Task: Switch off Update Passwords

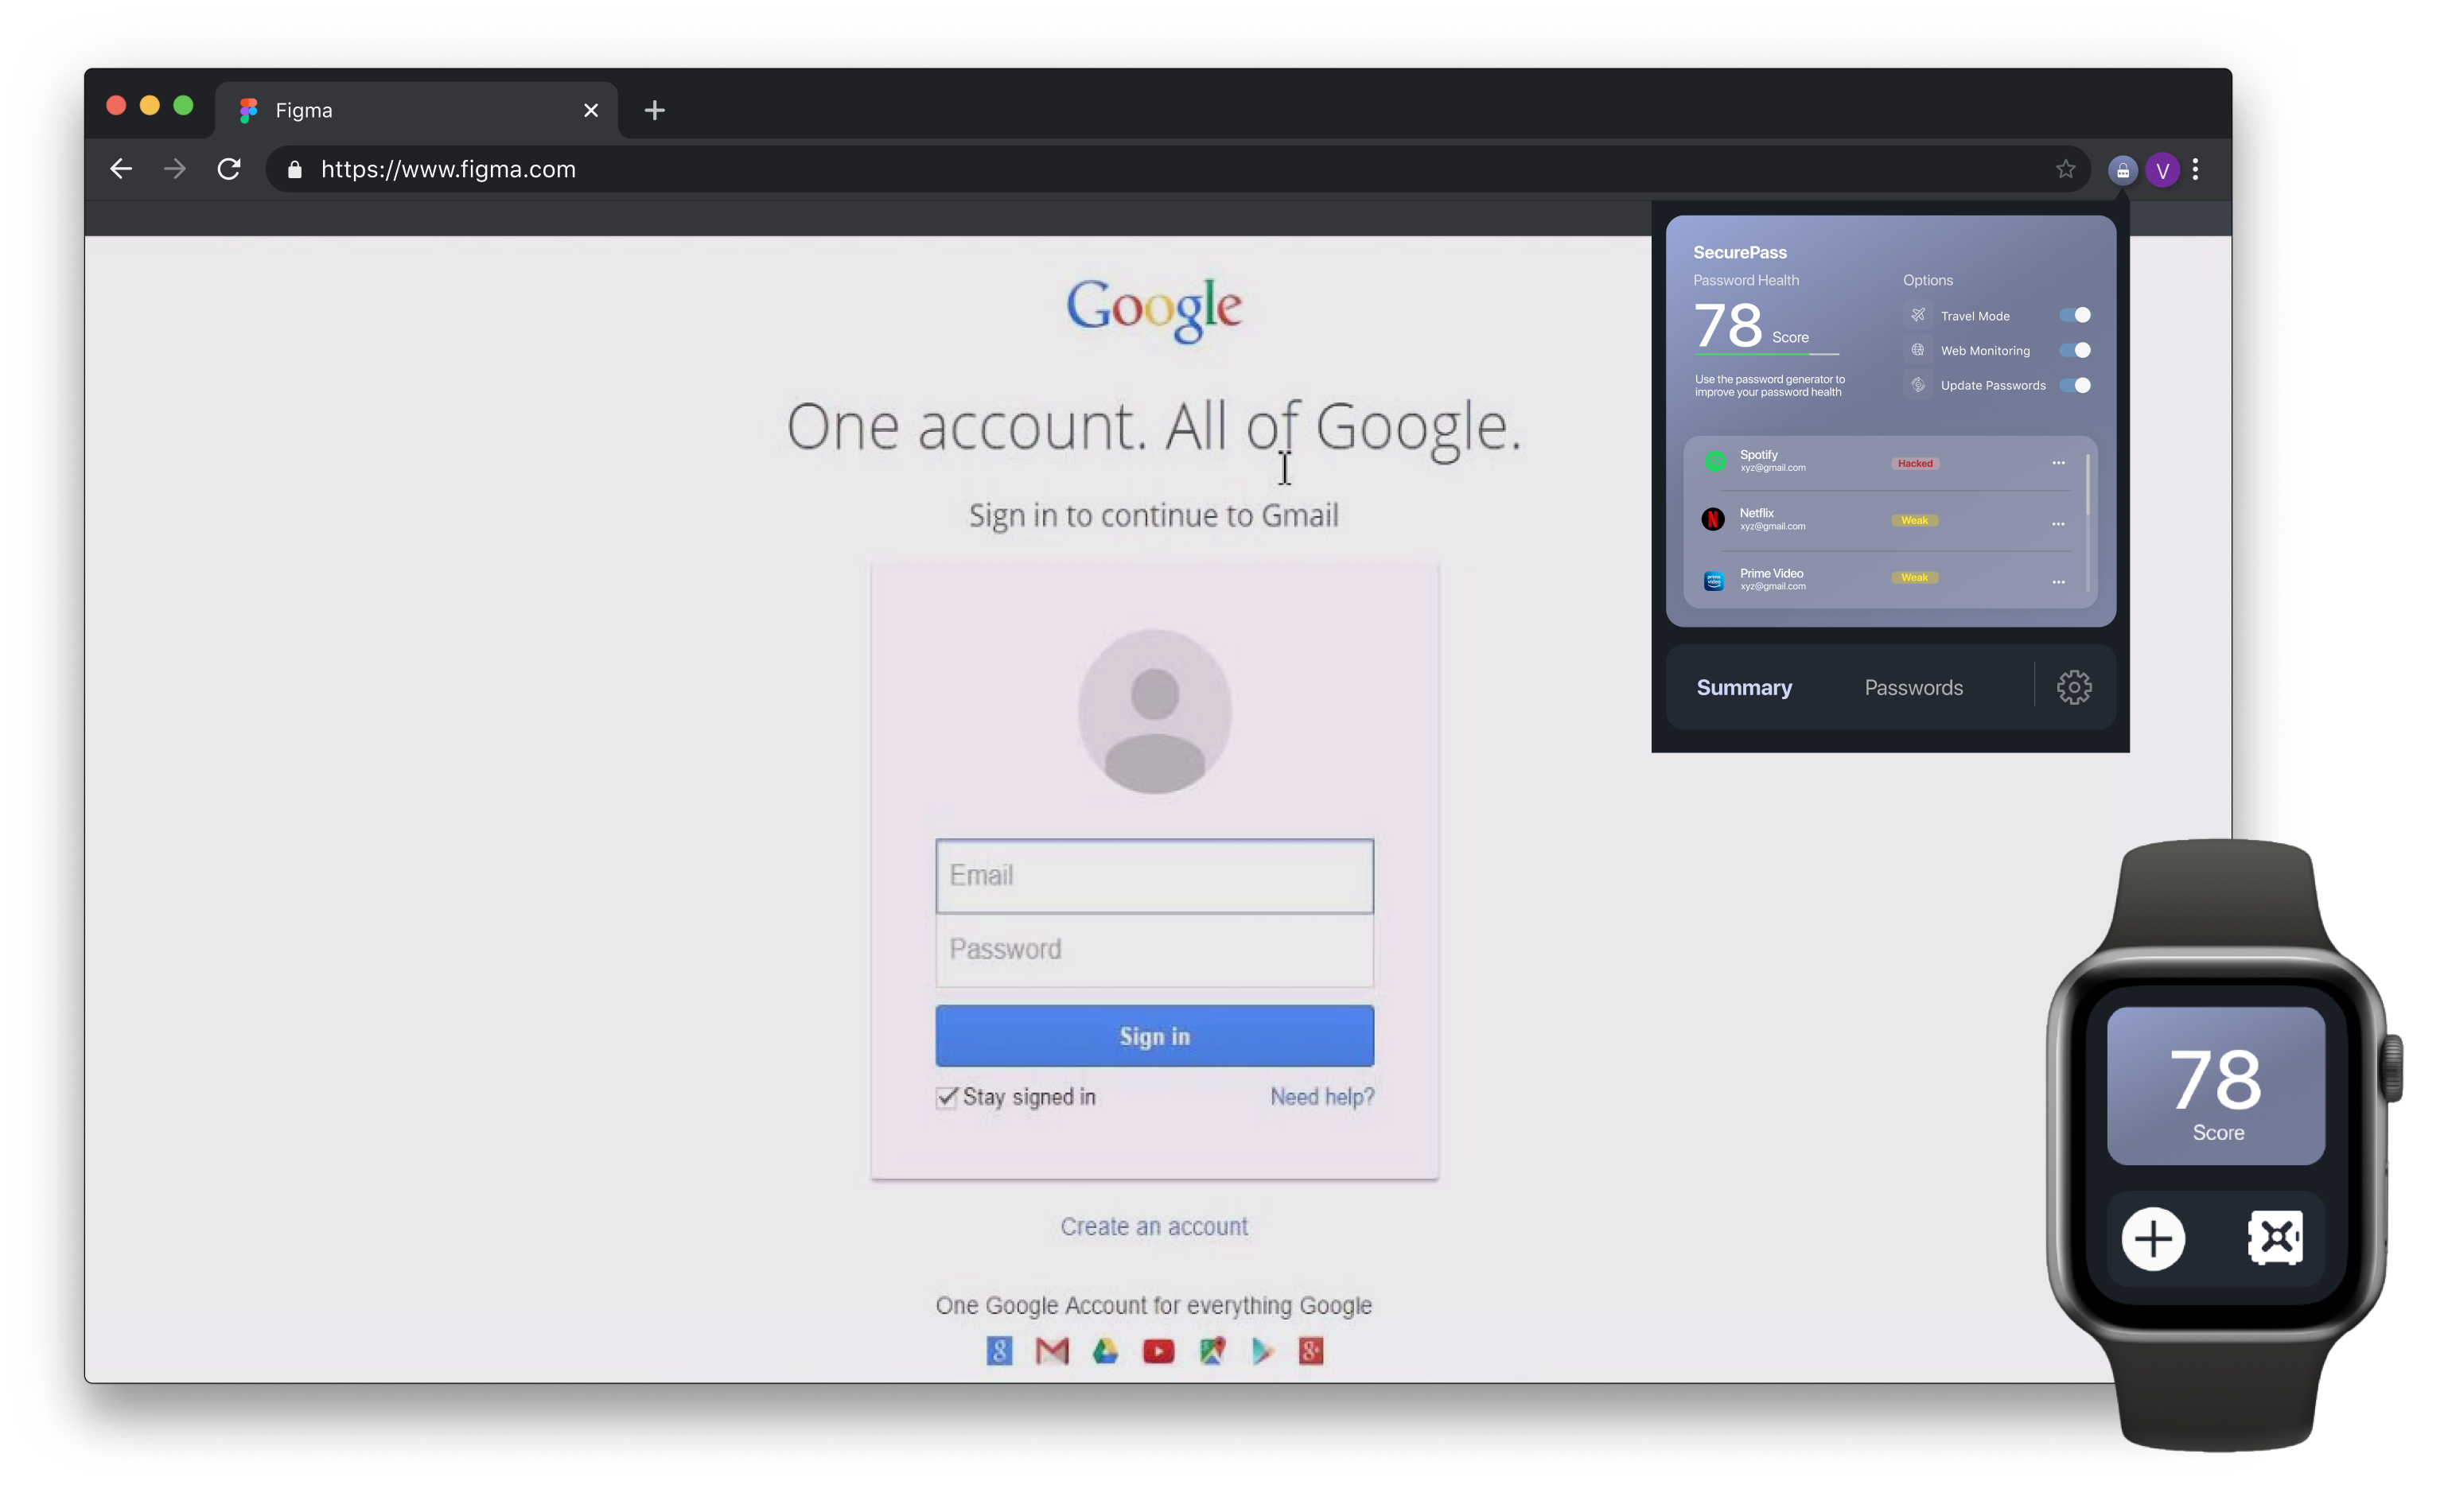Action: point(2075,385)
